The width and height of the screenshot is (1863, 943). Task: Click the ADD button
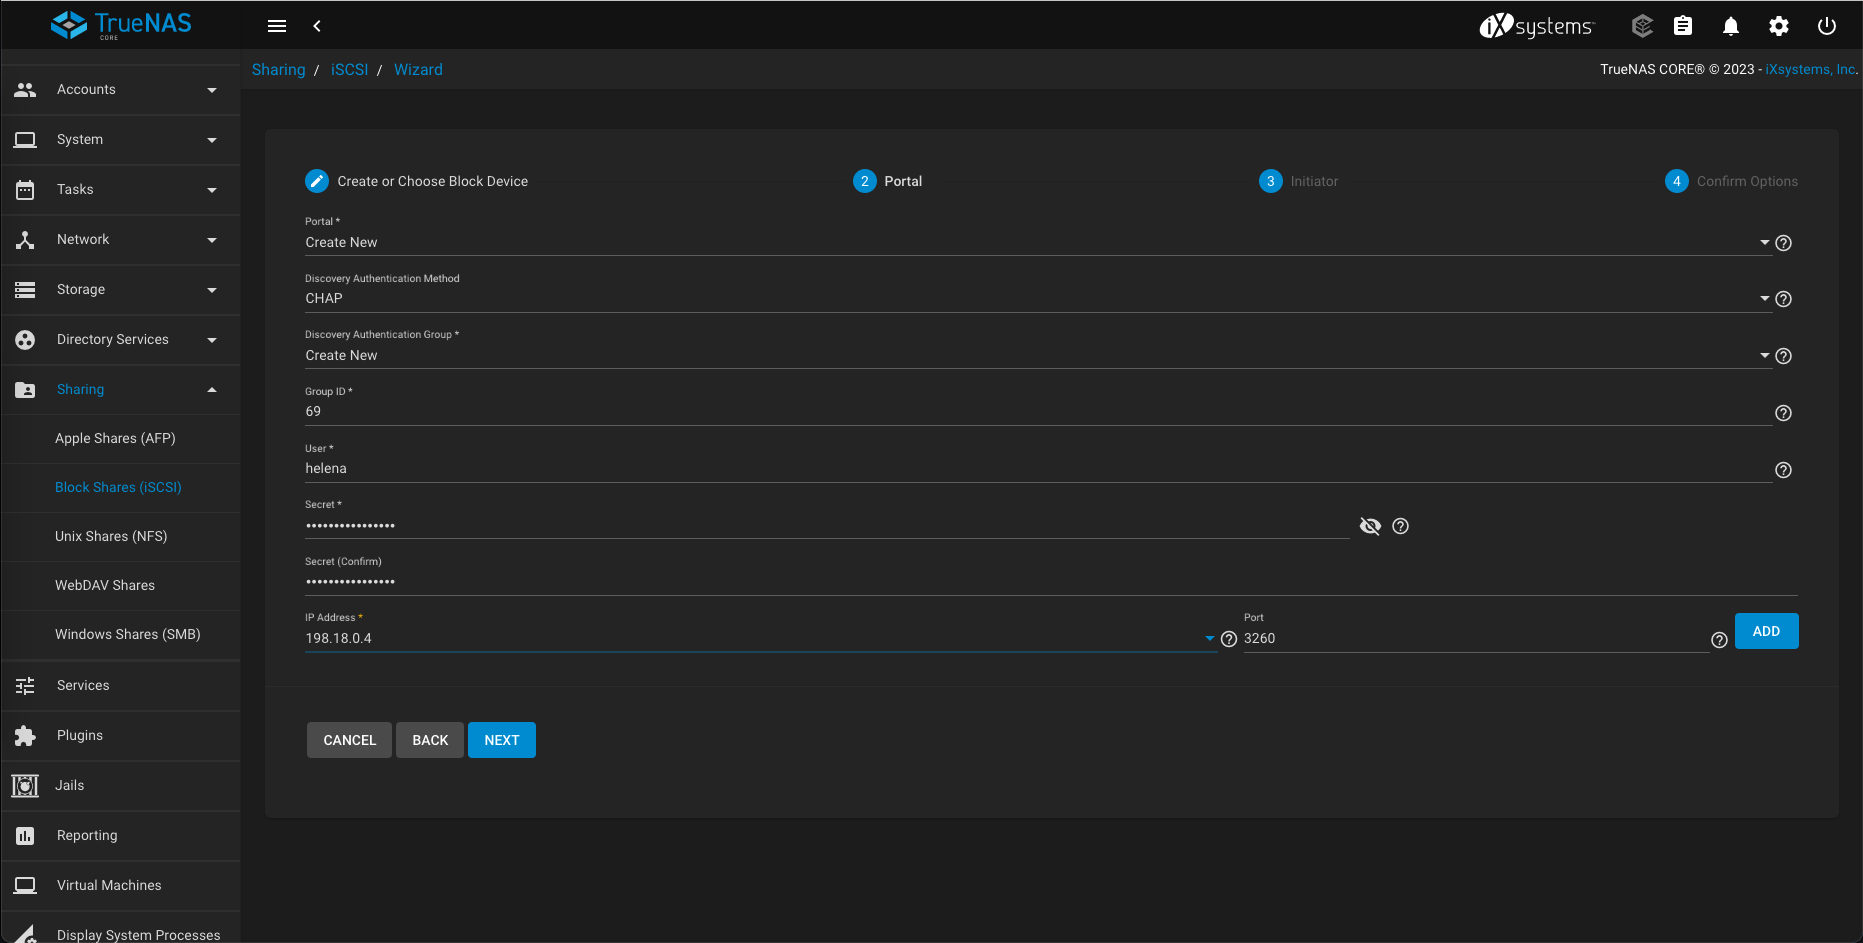pyautogui.click(x=1766, y=631)
